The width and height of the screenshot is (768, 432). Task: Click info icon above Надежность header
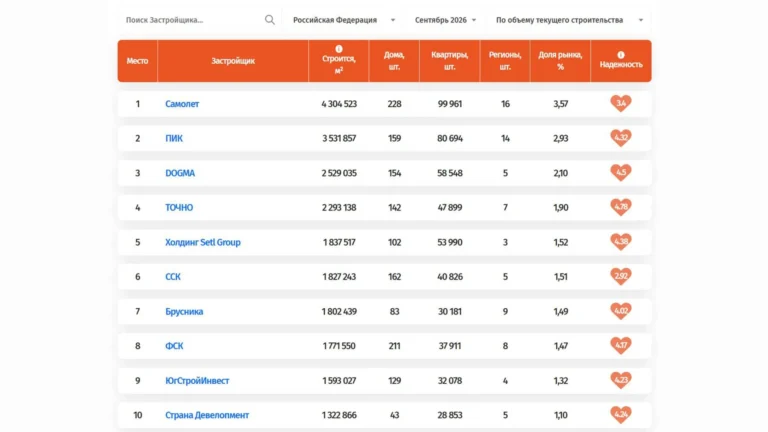[621, 55]
